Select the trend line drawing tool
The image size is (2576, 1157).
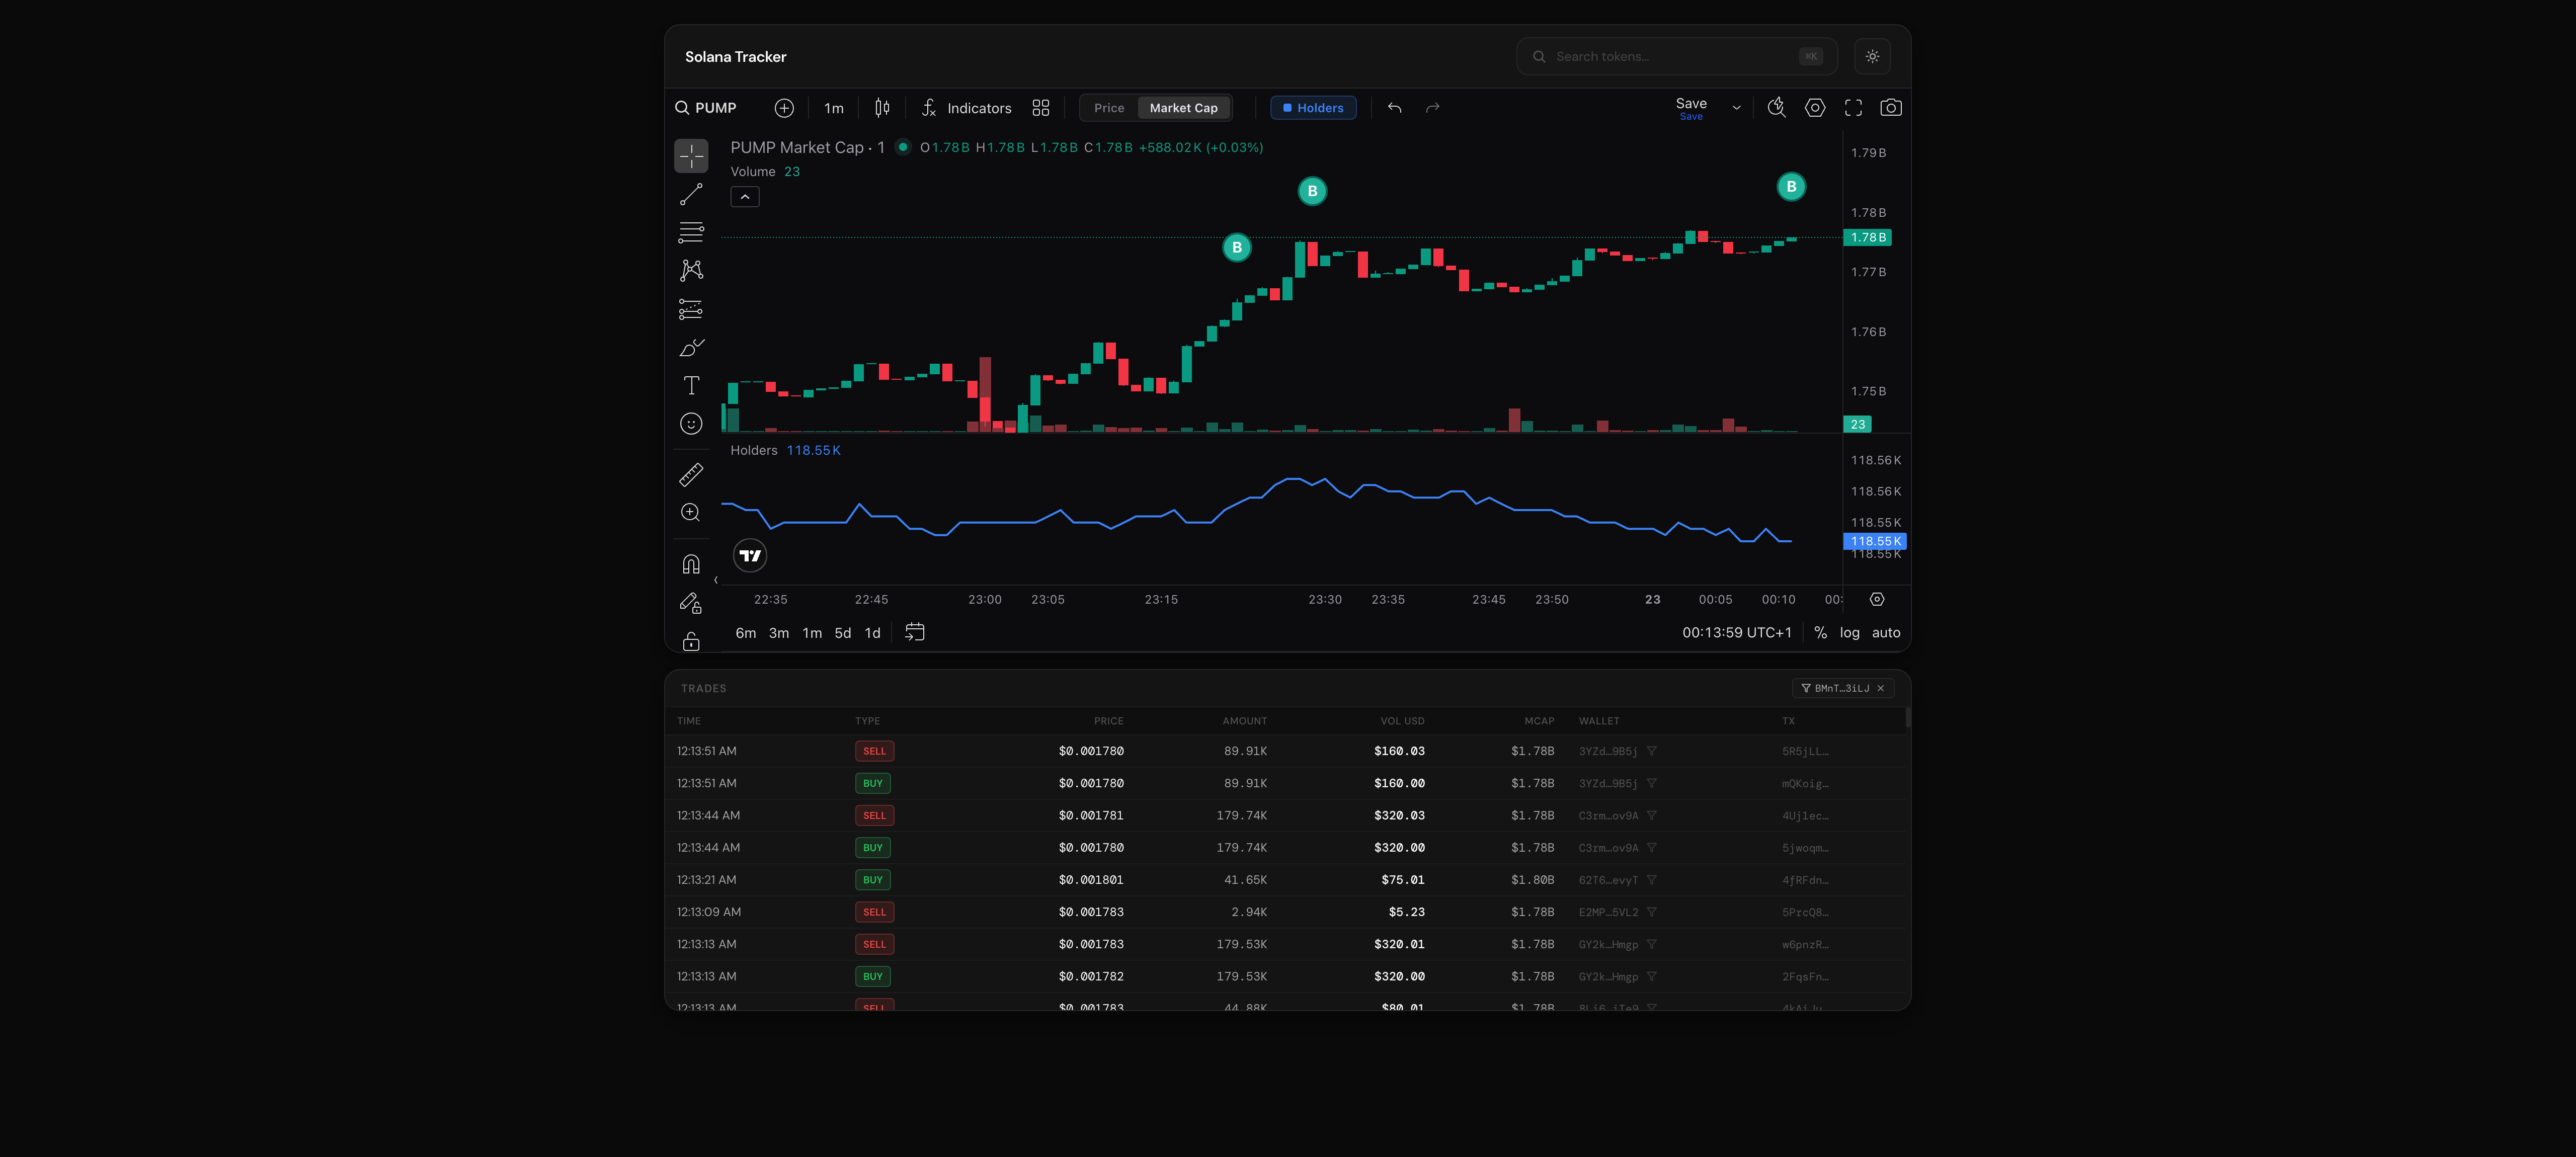(x=691, y=194)
